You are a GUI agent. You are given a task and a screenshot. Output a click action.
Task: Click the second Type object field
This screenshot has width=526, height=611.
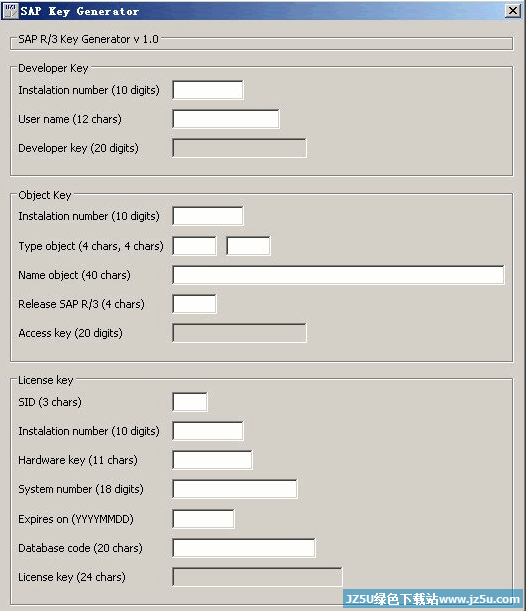(x=248, y=246)
